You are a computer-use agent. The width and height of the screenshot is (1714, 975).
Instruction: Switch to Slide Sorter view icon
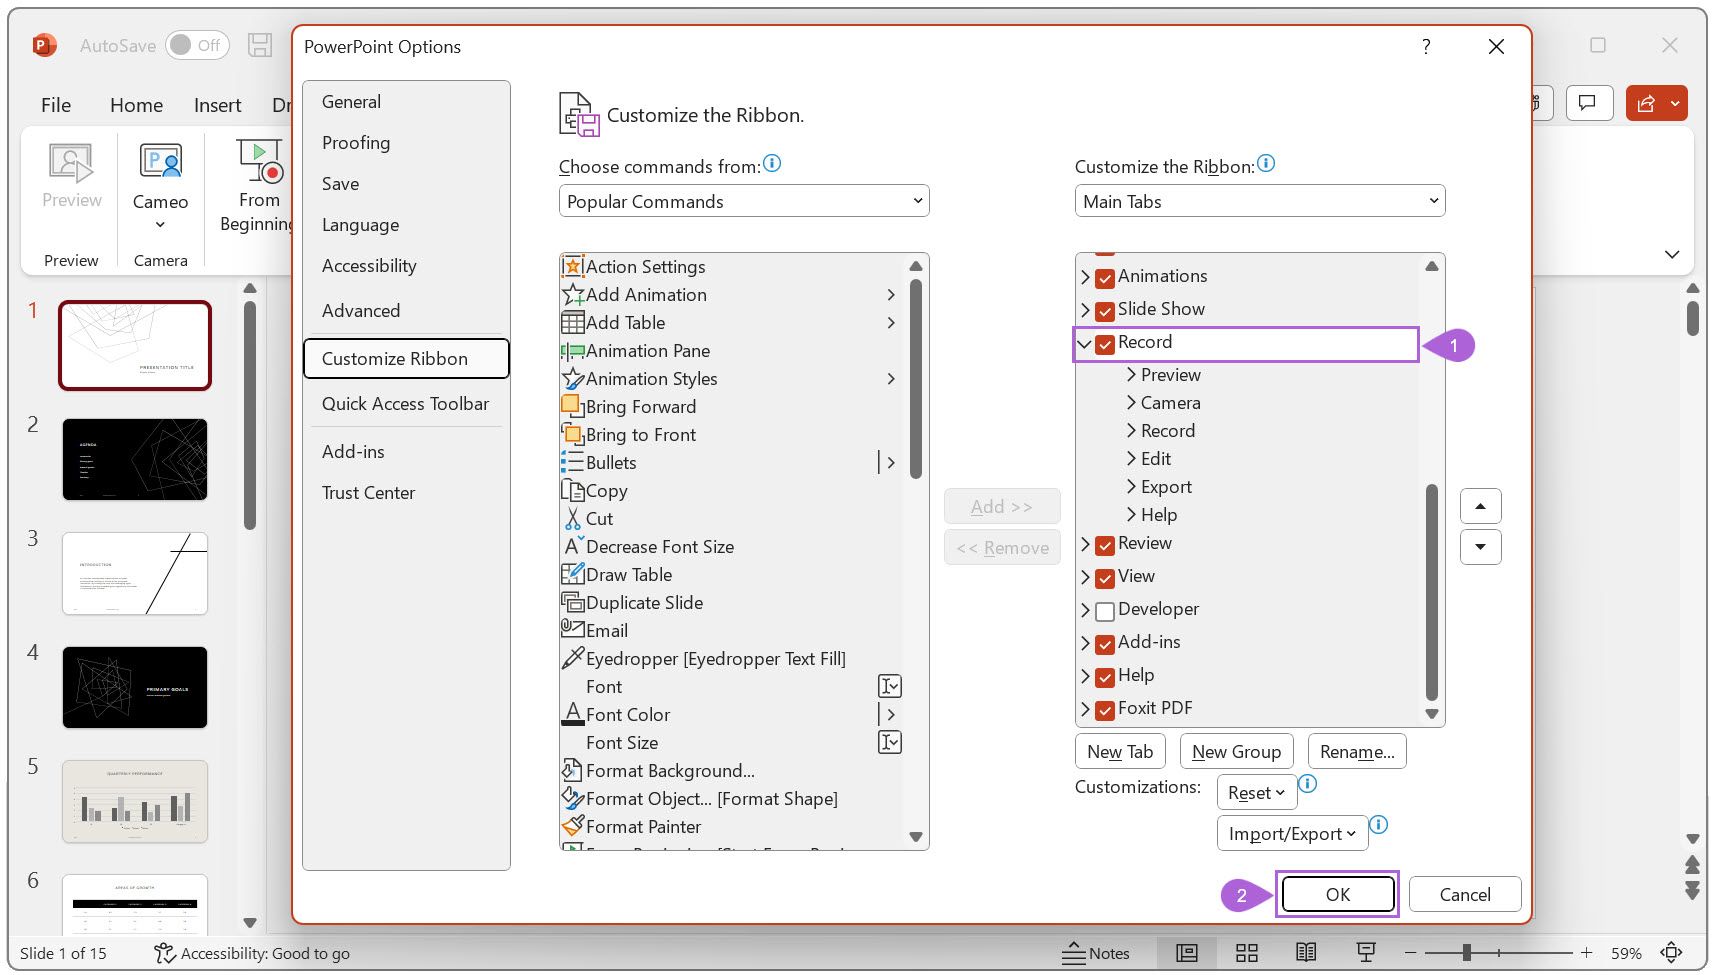1246,953
